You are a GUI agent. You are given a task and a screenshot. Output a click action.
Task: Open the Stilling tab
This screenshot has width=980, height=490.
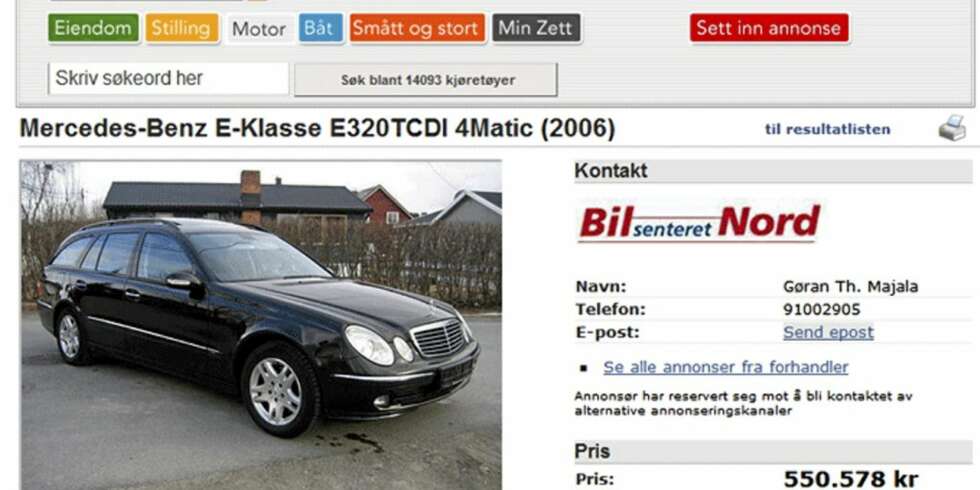click(182, 28)
